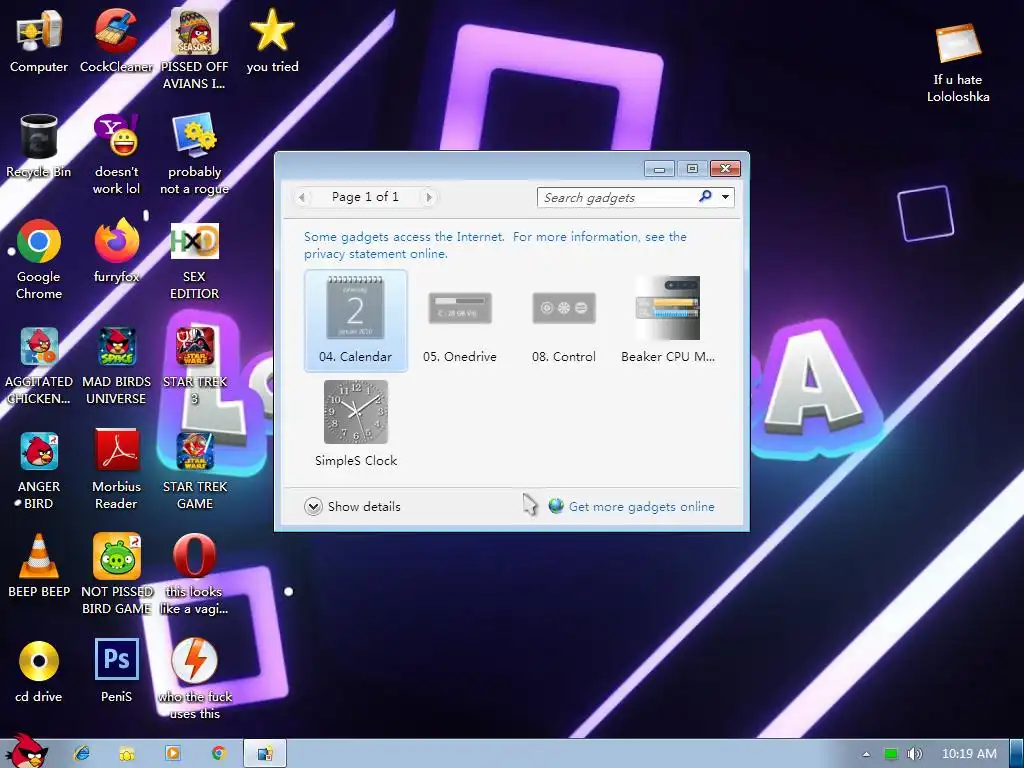Select the CockCleaner desktop icon
Screen dimensions: 1024x768
pyautogui.click(x=116, y=40)
